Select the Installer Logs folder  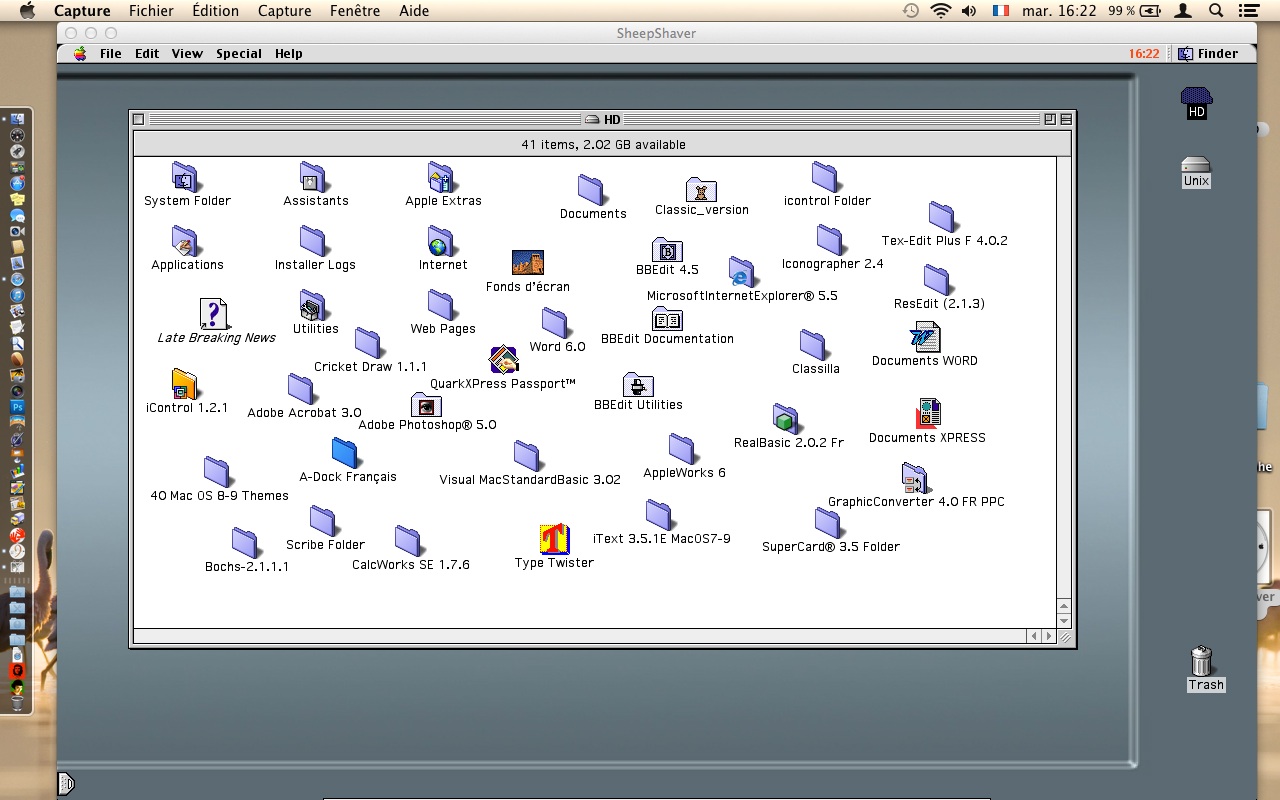(x=314, y=241)
